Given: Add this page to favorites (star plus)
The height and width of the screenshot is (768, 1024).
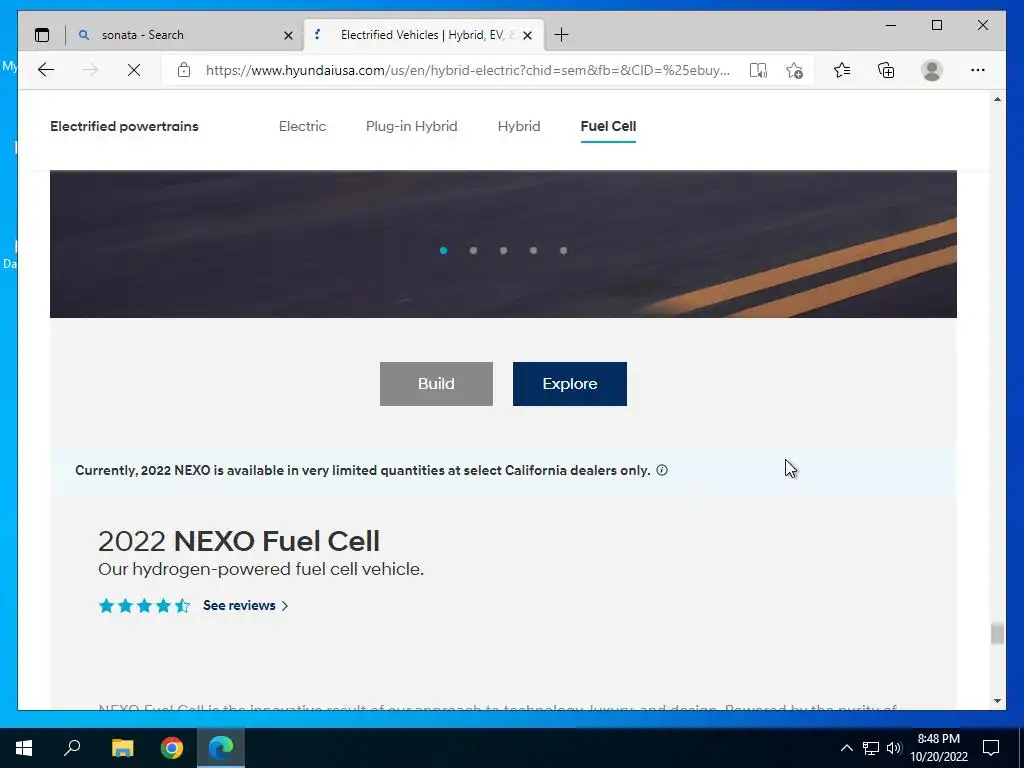Looking at the screenshot, I should [794, 71].
